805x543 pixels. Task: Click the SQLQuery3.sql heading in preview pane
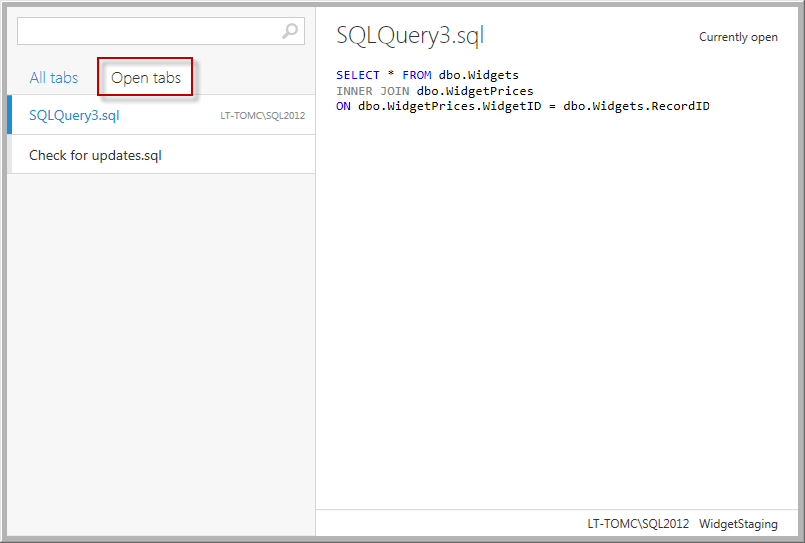click(410, 36)
